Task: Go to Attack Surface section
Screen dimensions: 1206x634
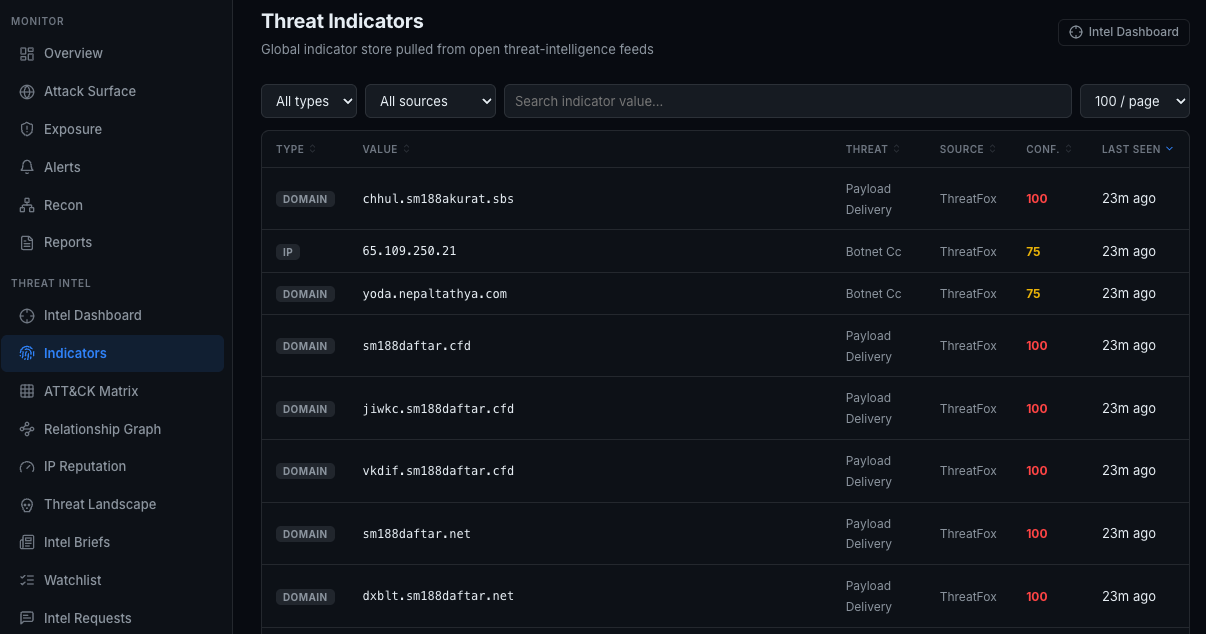Action: click(112, 91)
